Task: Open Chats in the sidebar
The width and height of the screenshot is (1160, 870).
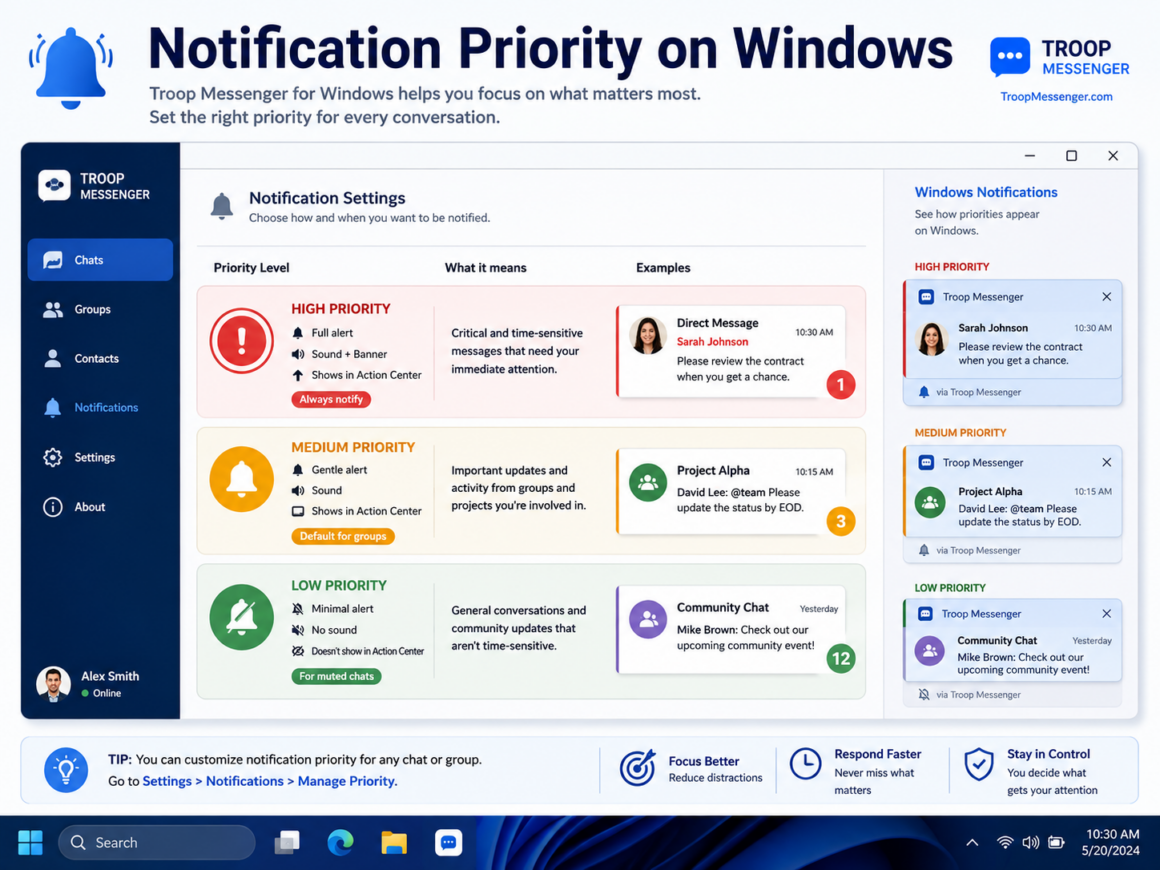Action: [x=100, y=260]
